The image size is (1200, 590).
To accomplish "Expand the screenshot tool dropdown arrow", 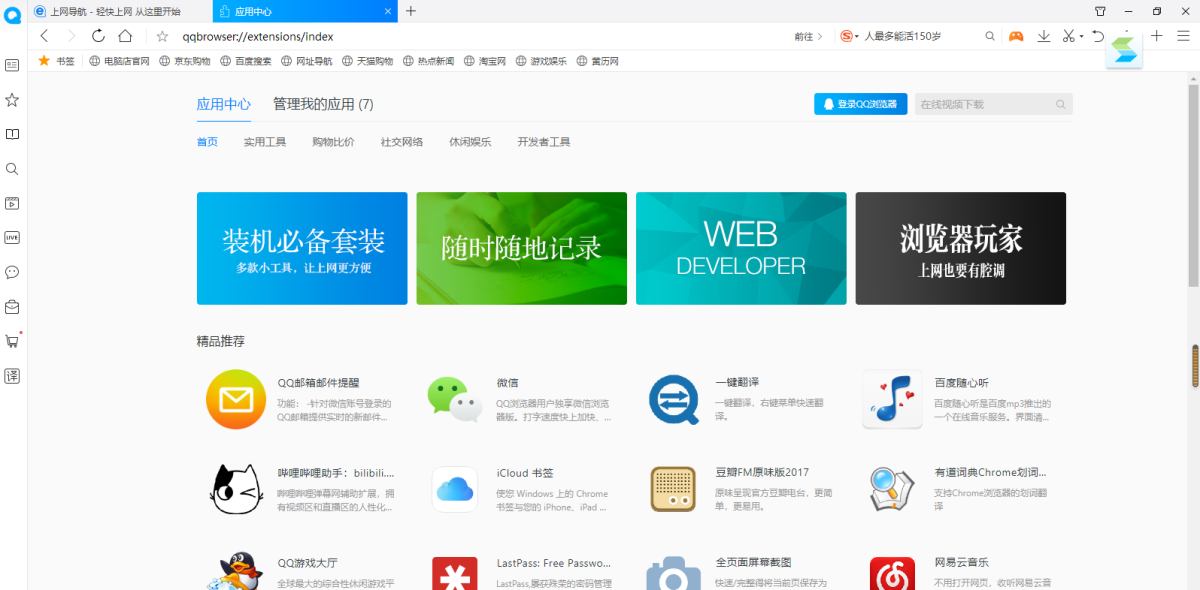I will [x=1081, y=37].
